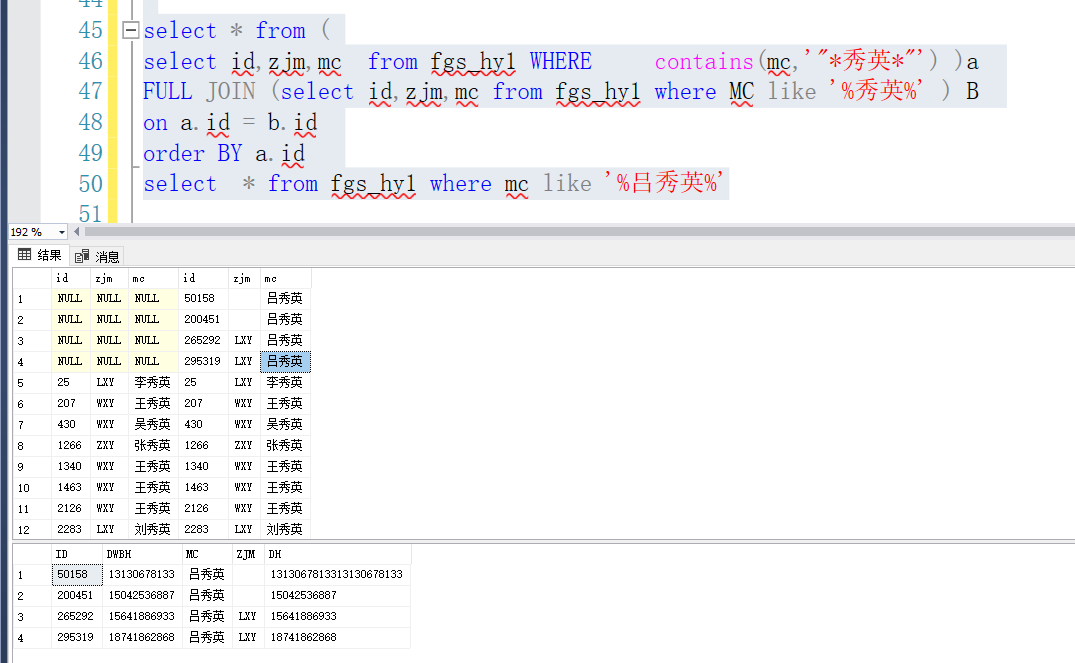Click line number 48 in the margin

coord(90,122)
